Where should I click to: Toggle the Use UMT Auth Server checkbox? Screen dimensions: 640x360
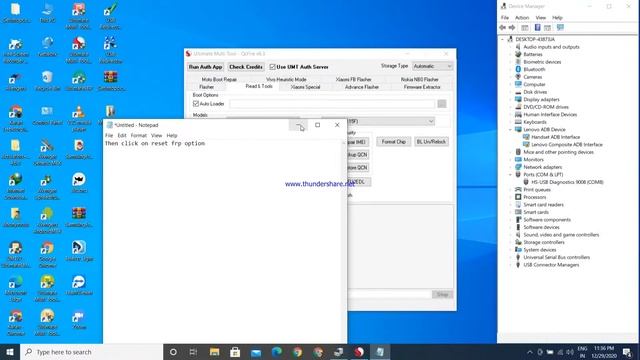pyautogui.click(x=272, y=67)
